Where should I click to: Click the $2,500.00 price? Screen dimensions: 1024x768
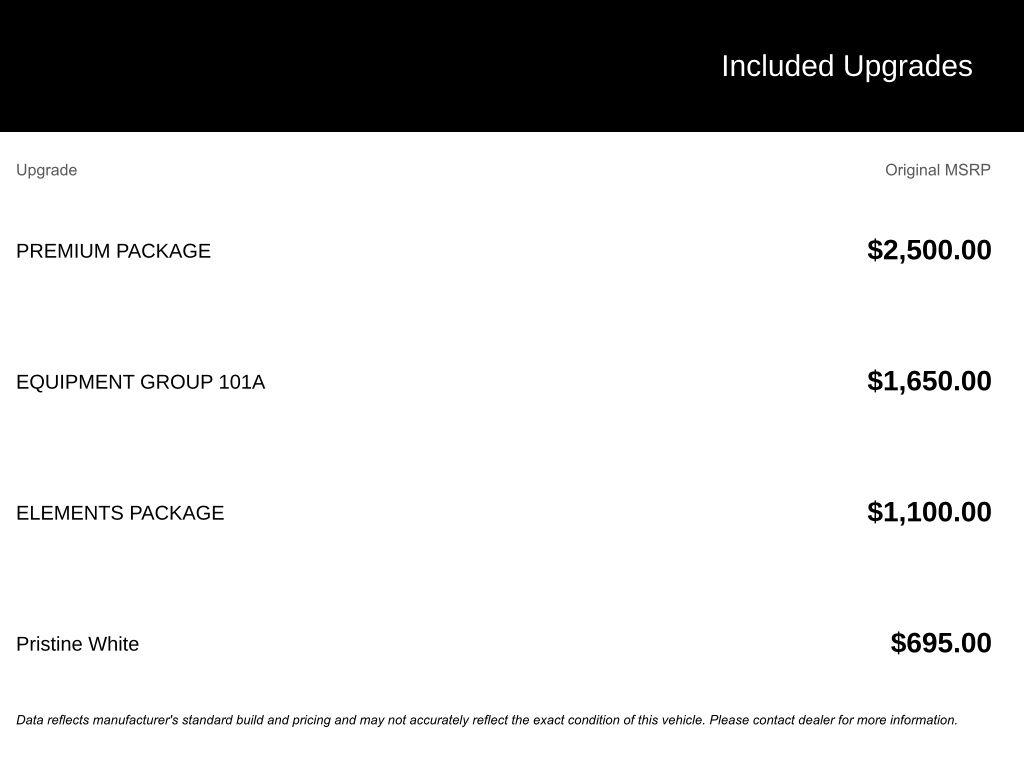(x=929, y=250)
